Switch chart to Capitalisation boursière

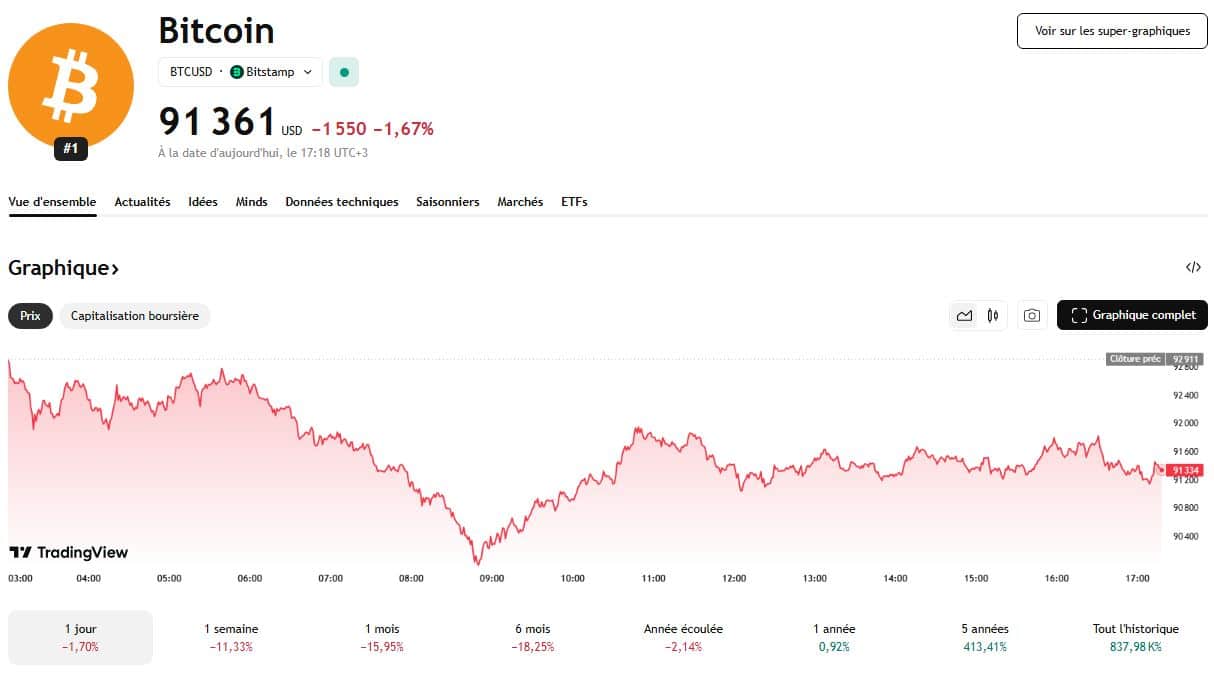point(135,316)
